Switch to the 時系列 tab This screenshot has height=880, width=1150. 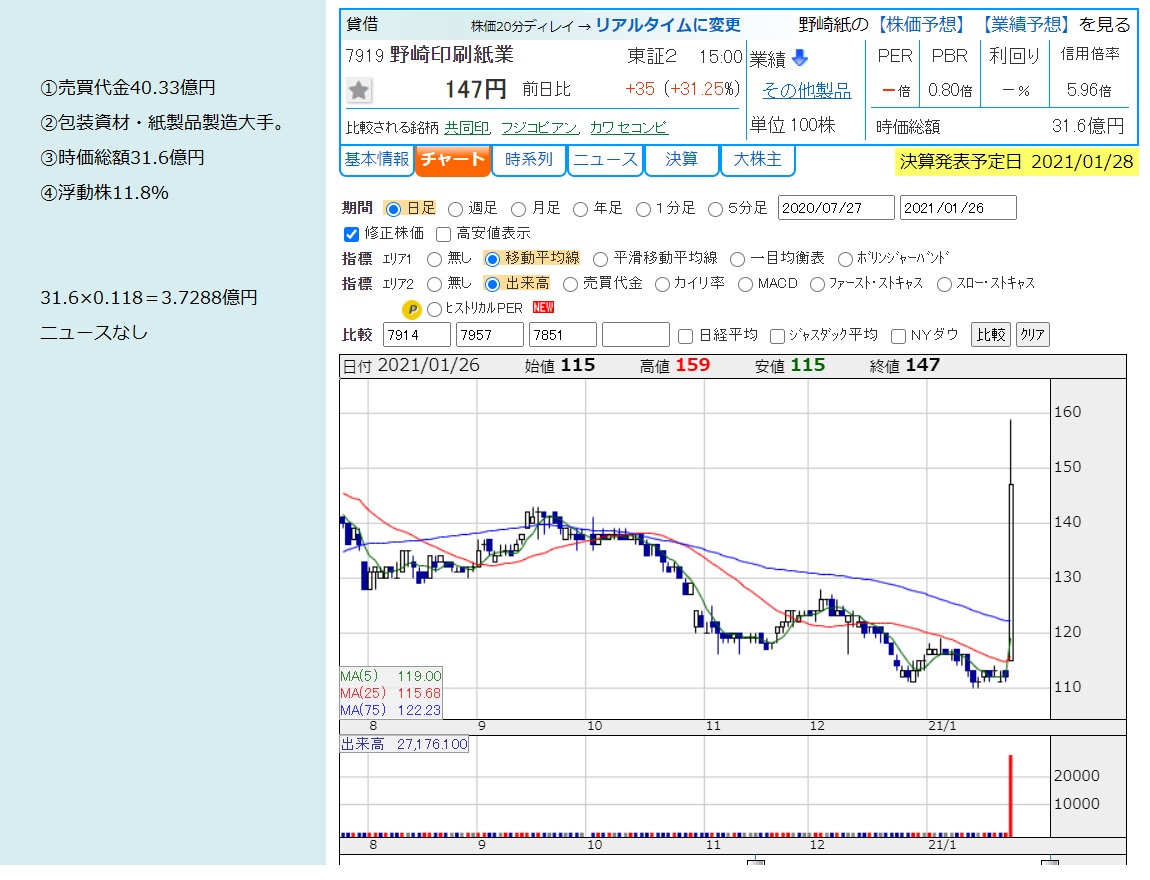click(529, 160)
